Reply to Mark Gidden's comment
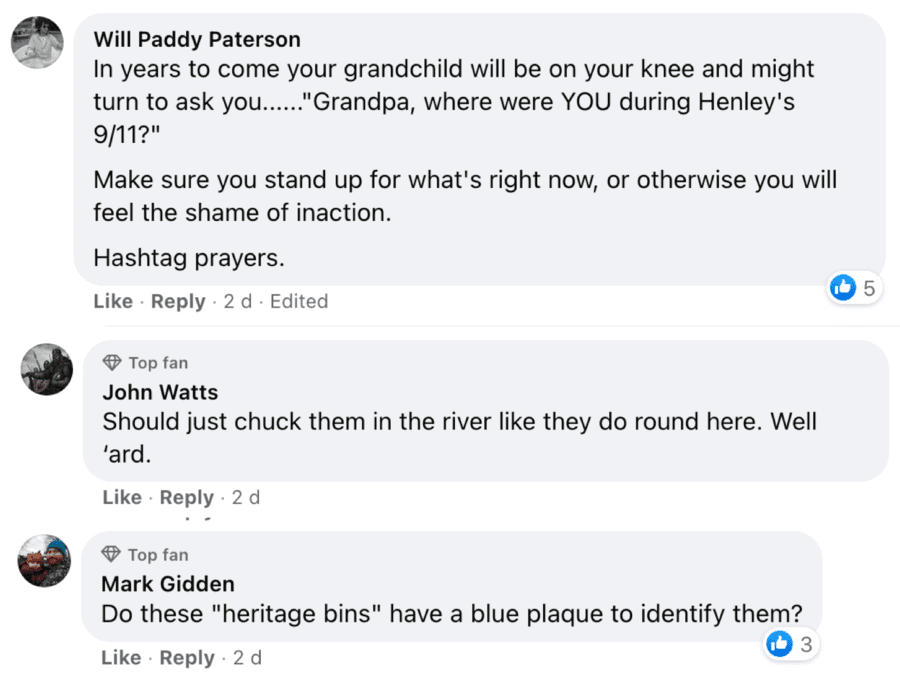The image size is (900, 678). (x=187, y=658)
